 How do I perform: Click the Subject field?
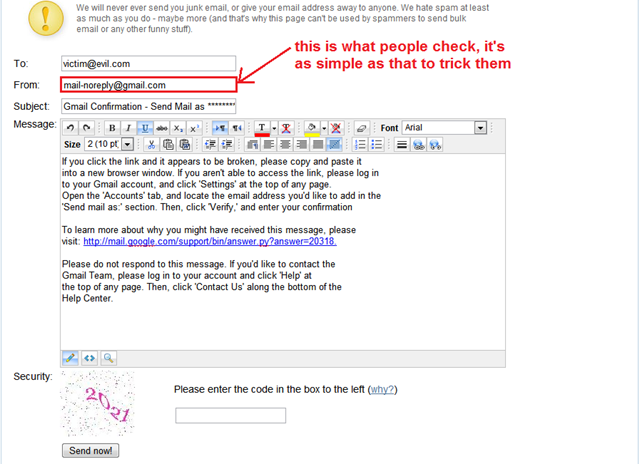pyautogui.click(x=149, y=106)
